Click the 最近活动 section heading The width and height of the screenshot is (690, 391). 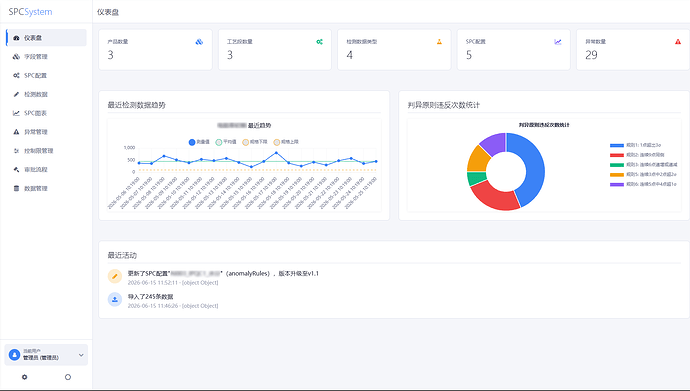pyautogui.click(x=122, y=256)
